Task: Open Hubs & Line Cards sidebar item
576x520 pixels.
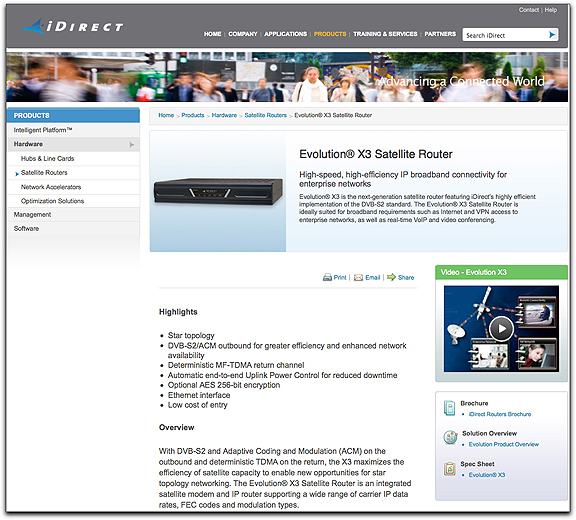Action: (x=73, y=159)
